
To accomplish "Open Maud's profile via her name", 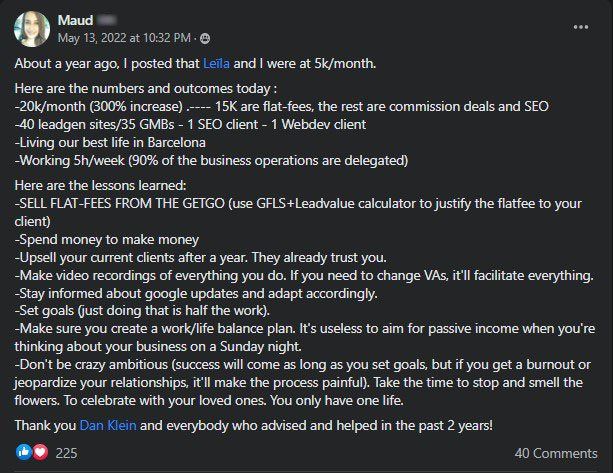I will (x=75, y=20).
